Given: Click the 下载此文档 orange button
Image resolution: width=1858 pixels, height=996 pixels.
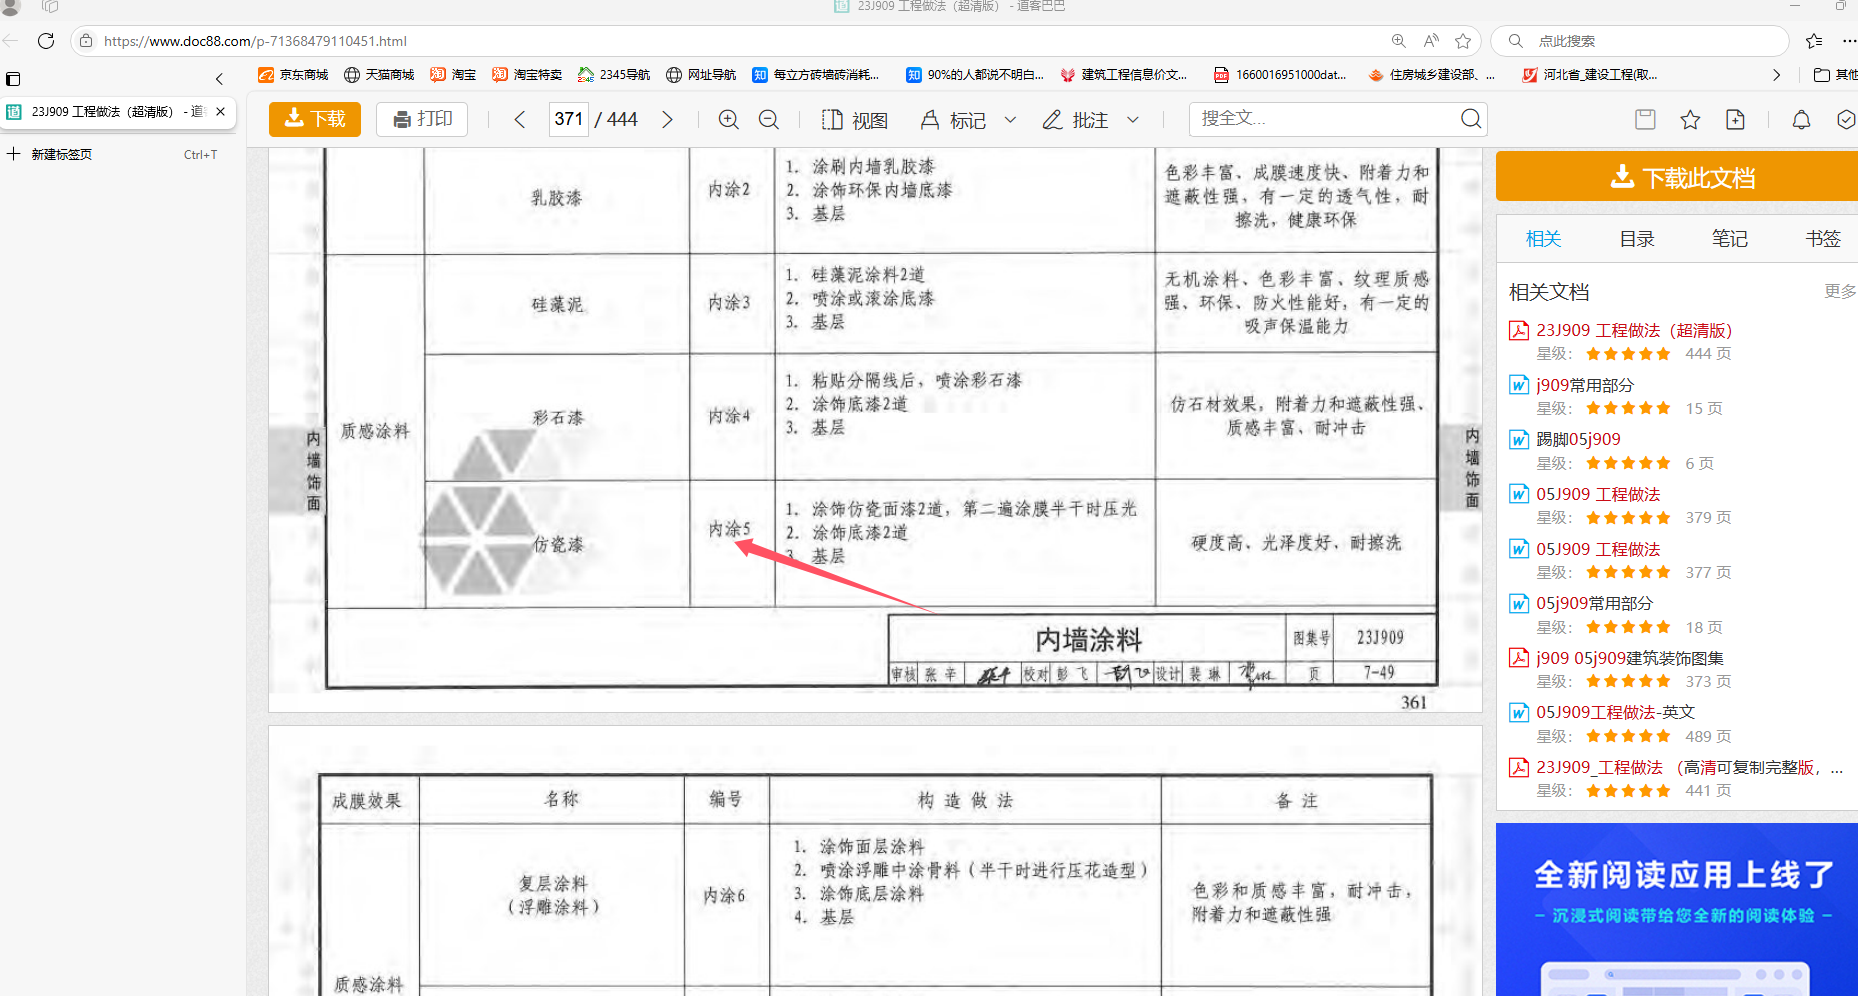Looking at the screenshot, I should (1677, 177).
